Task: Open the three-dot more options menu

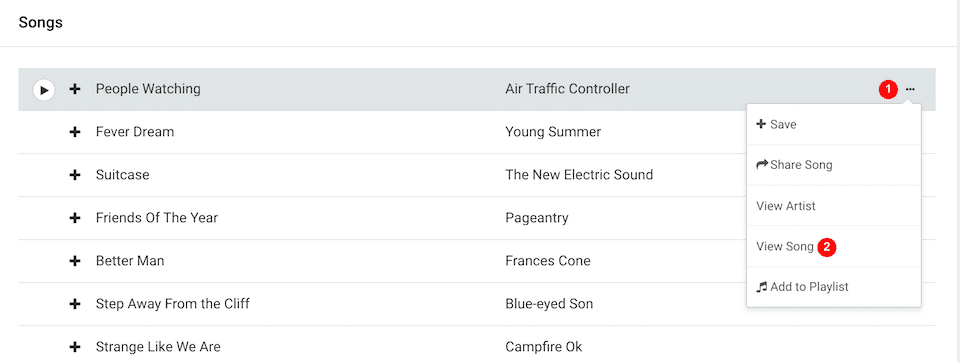Action: click(910, 89)
